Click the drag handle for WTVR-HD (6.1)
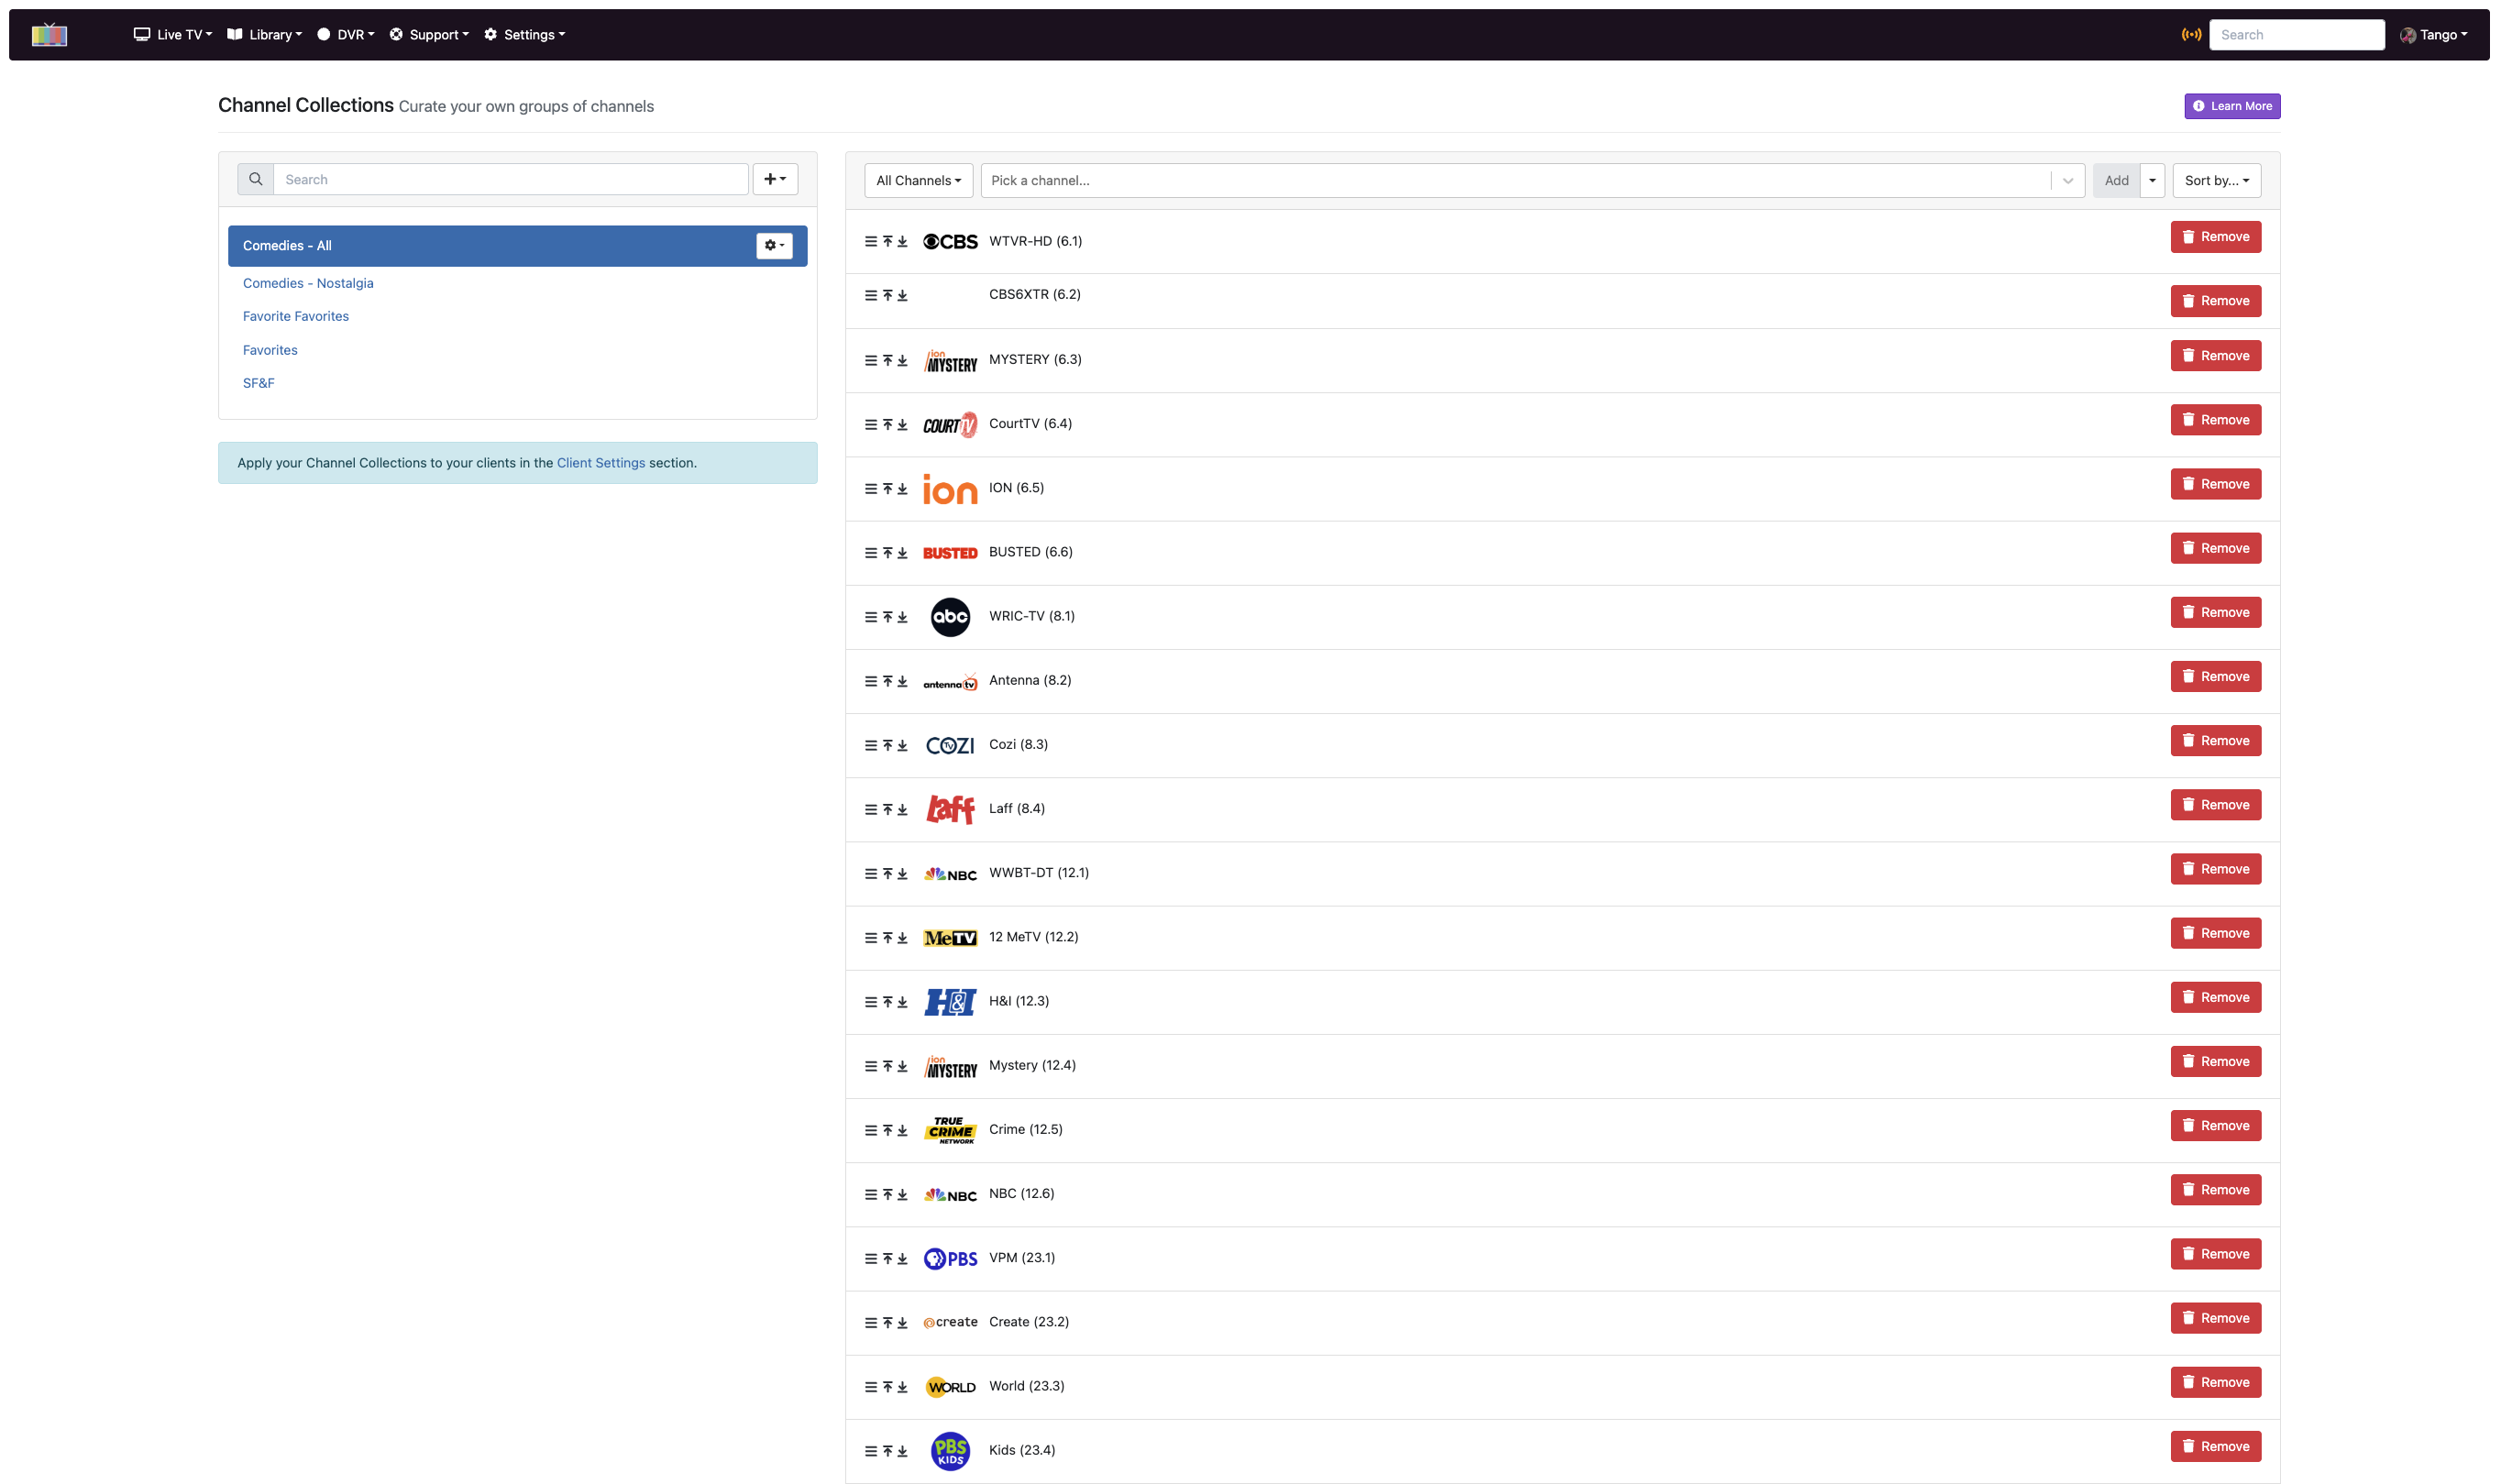This screenshot has height=1484, width=2501. point(870,241)
